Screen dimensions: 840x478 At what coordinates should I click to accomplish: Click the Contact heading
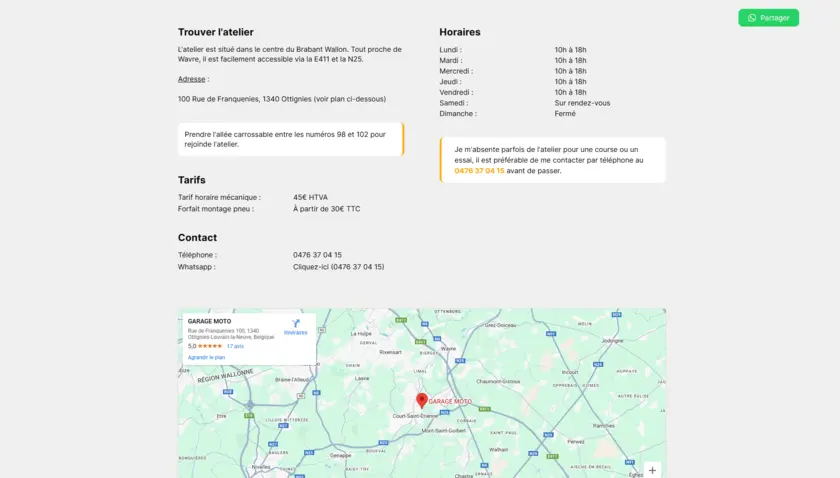[197, 237]
